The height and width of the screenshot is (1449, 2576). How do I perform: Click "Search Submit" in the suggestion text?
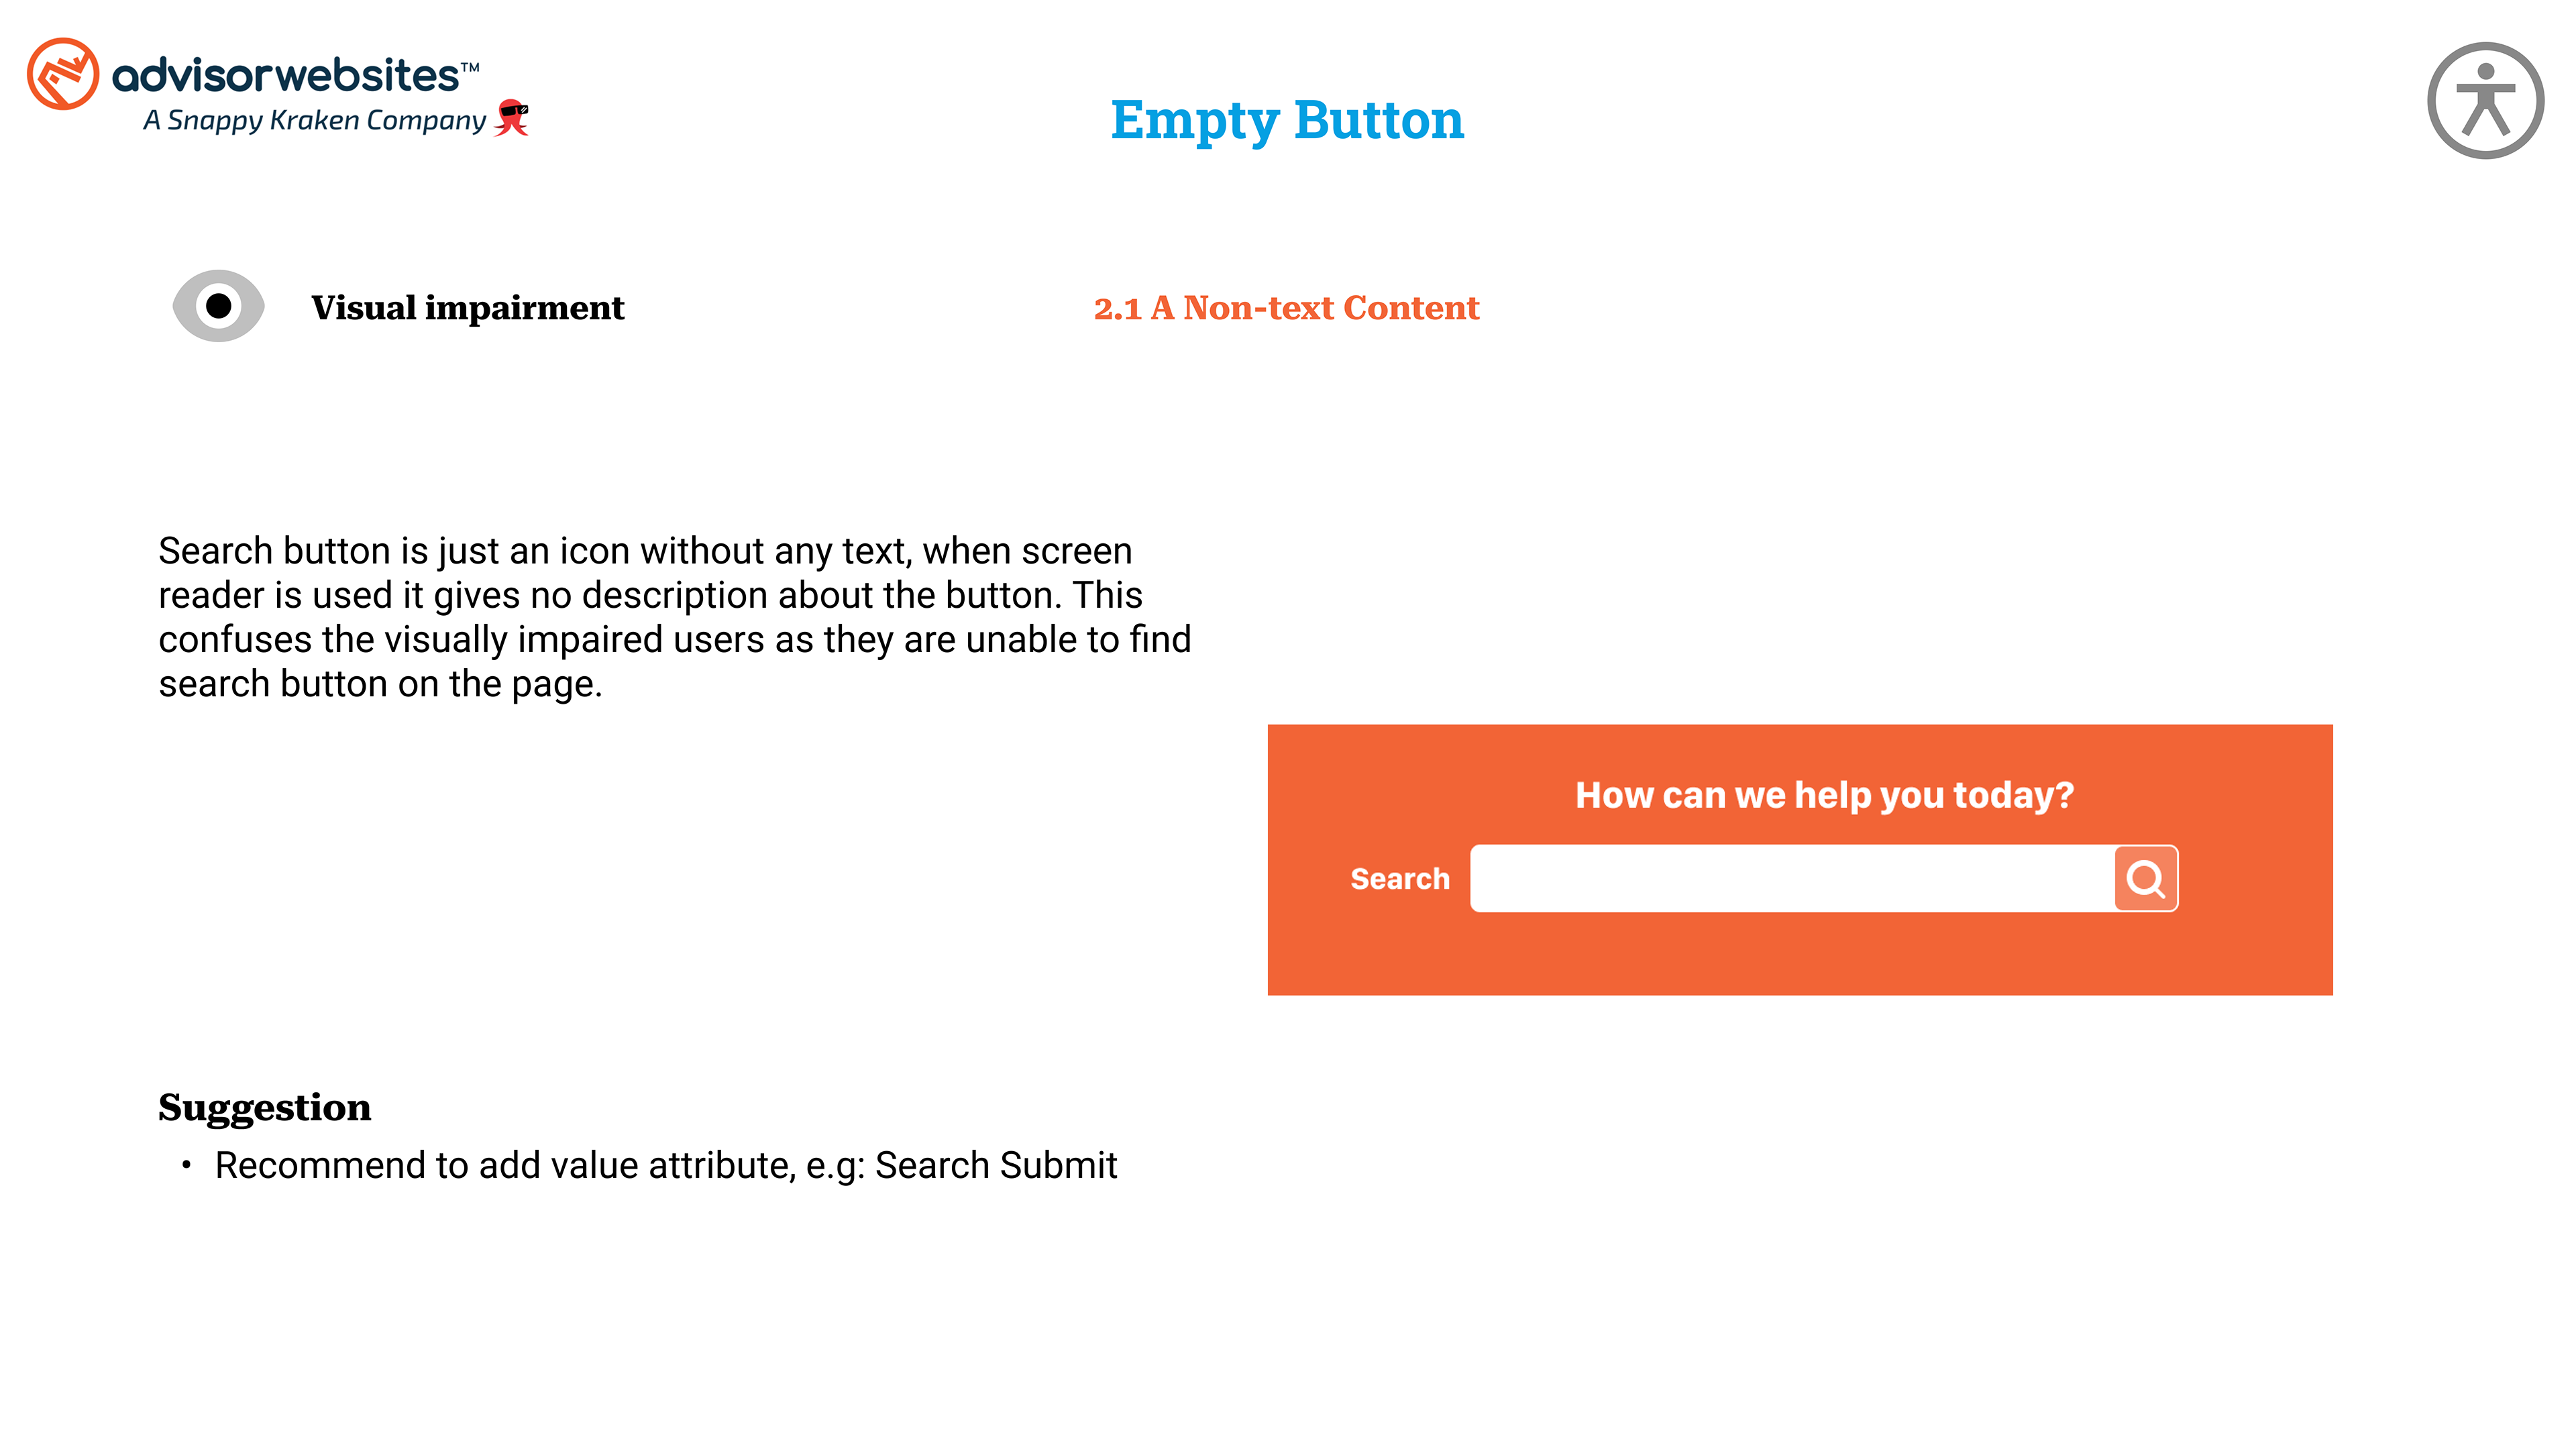(996, 1166)
